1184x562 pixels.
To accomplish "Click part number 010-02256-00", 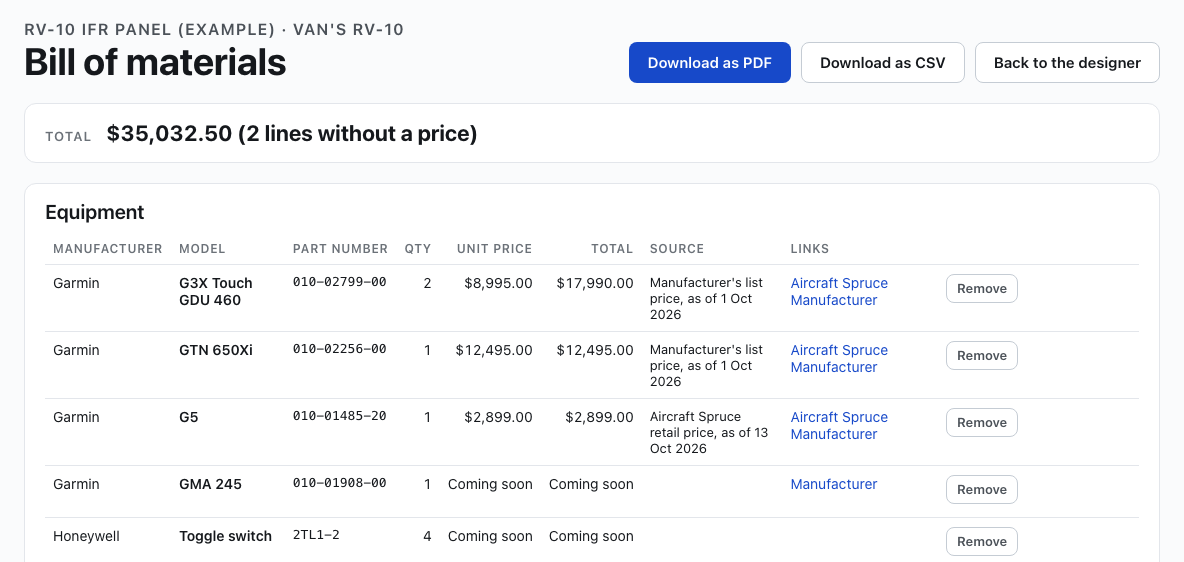I will (339, 349).
